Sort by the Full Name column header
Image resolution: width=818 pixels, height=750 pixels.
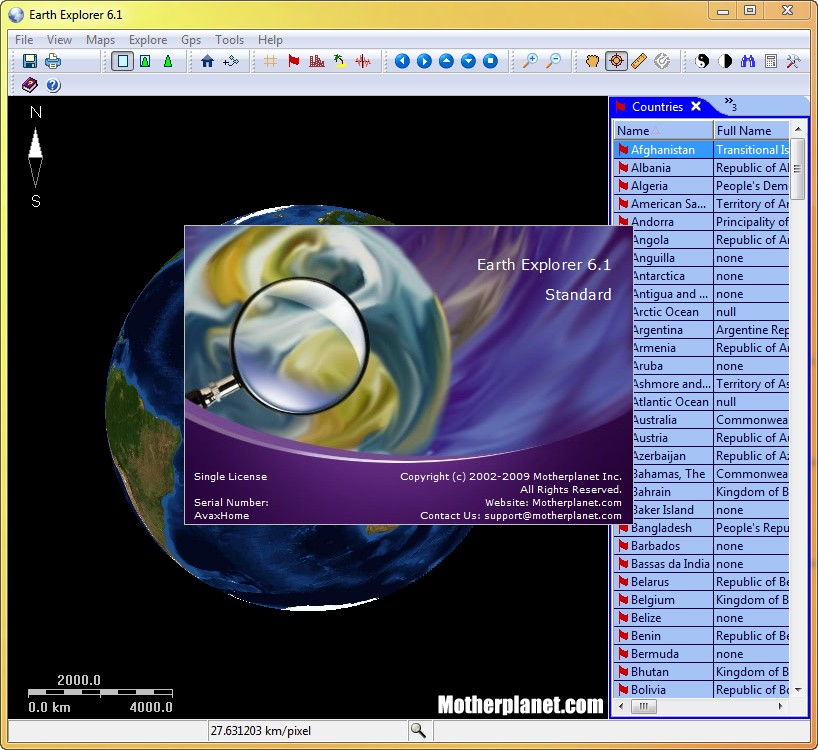(751, 130)
